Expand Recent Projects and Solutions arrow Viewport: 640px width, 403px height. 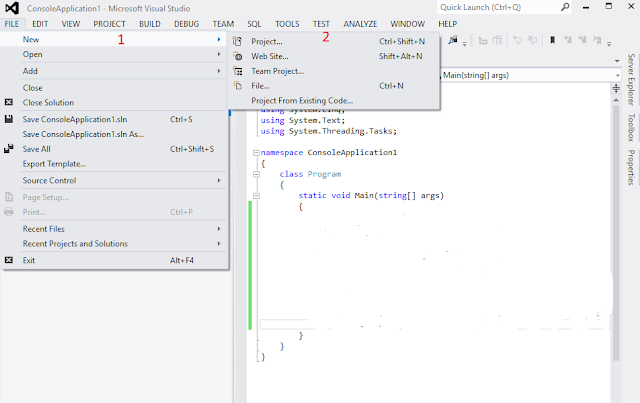tap(219, 244)
